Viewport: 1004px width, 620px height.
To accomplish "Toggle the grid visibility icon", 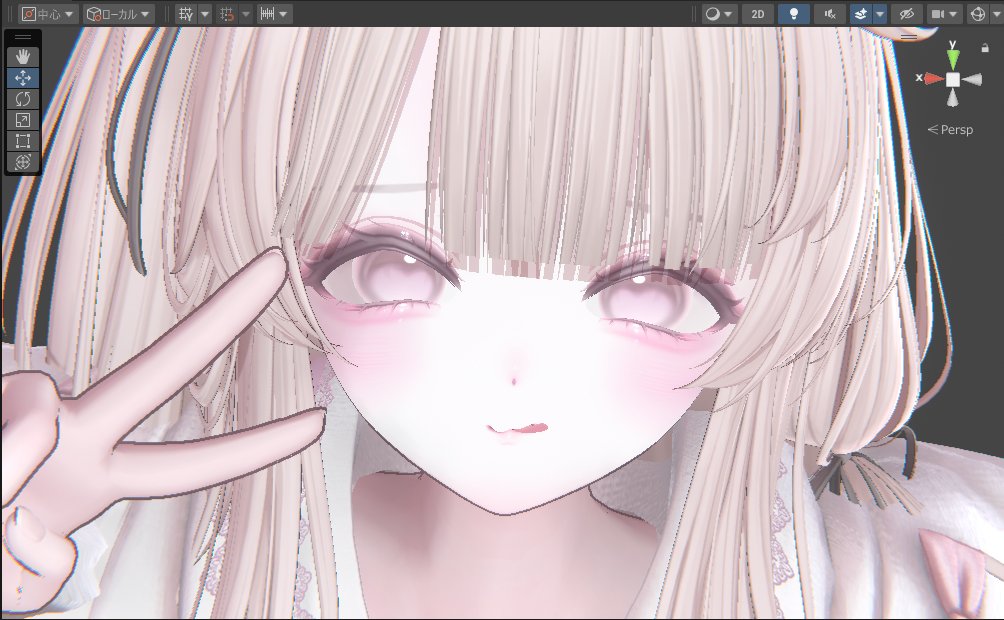I will pyautogui.click(x=186, y=13).
